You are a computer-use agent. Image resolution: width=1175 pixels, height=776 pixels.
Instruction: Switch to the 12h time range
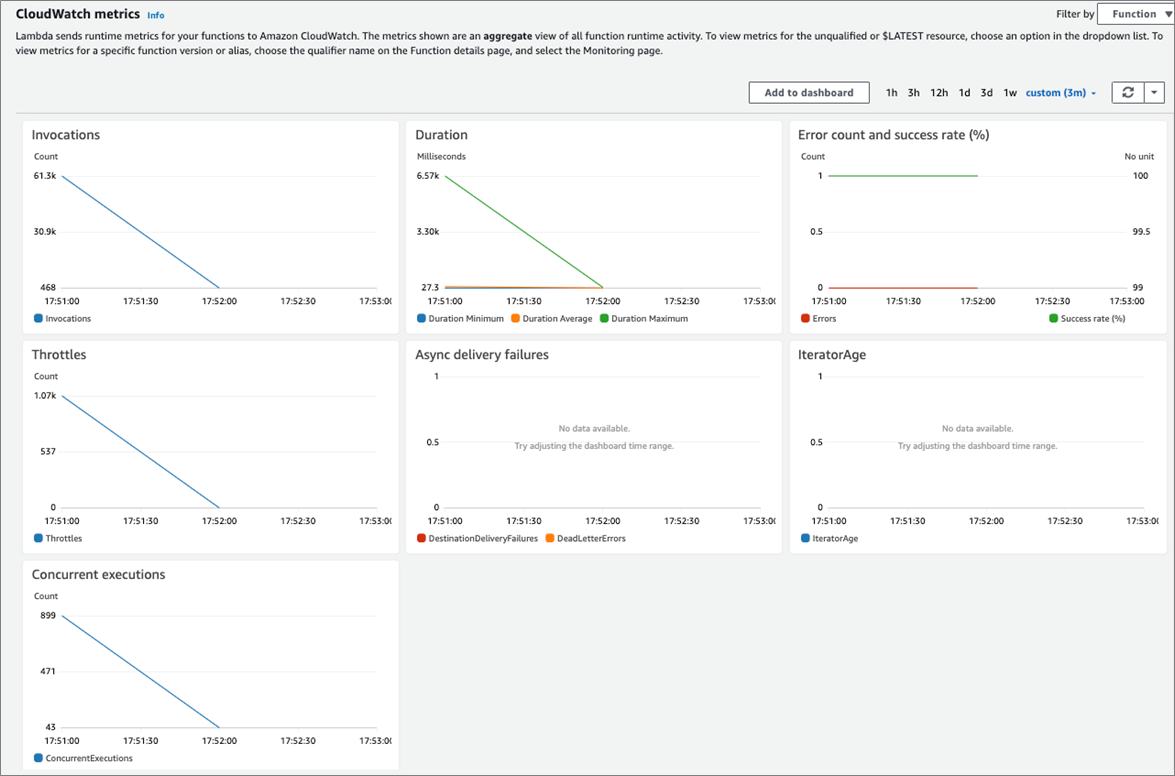[x=939, y=93]
